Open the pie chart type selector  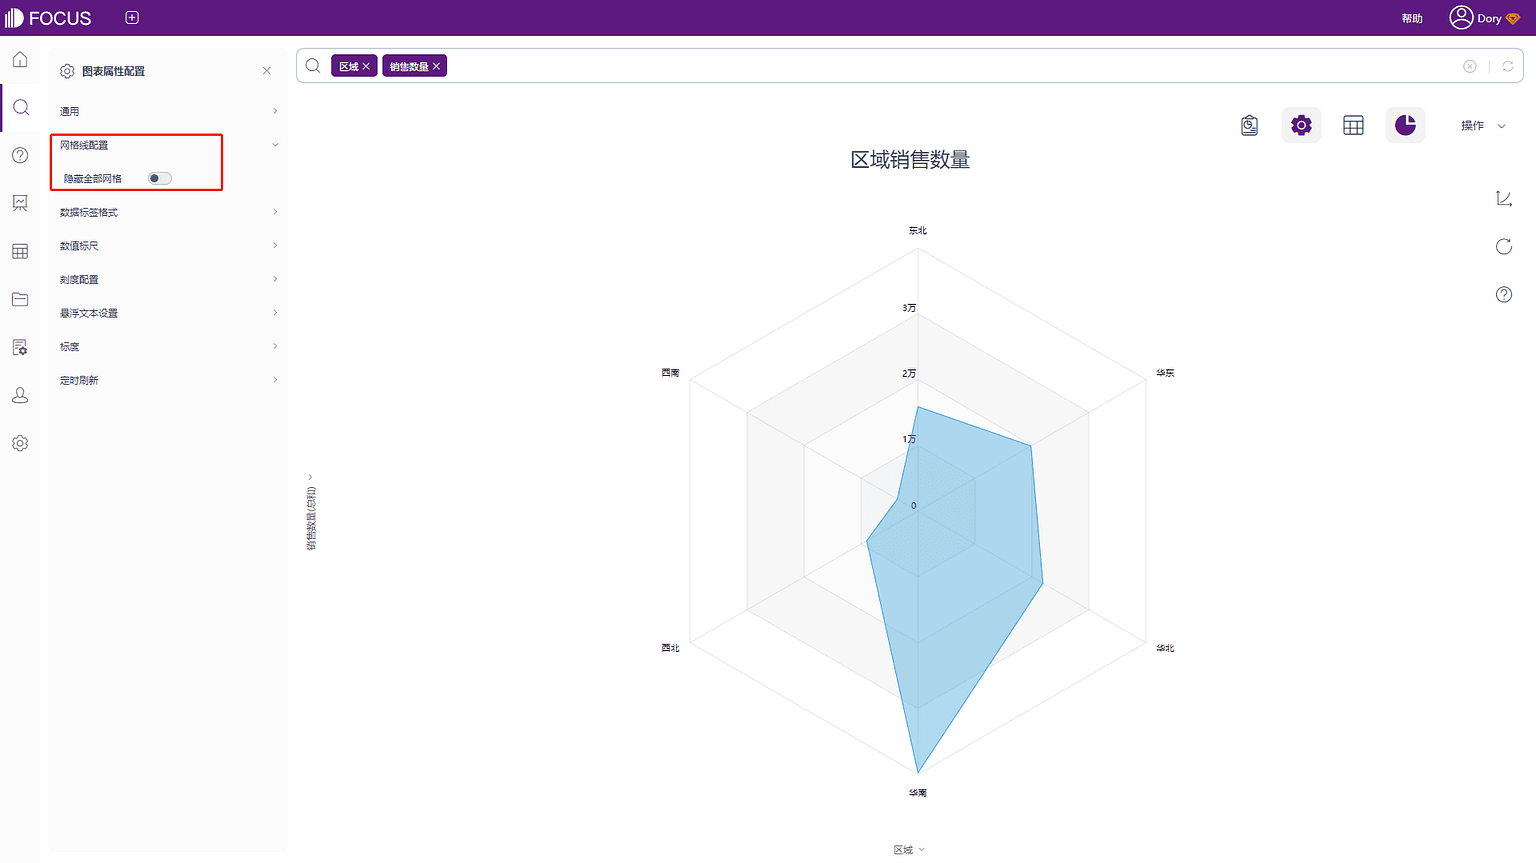[x=1405, y=125]
